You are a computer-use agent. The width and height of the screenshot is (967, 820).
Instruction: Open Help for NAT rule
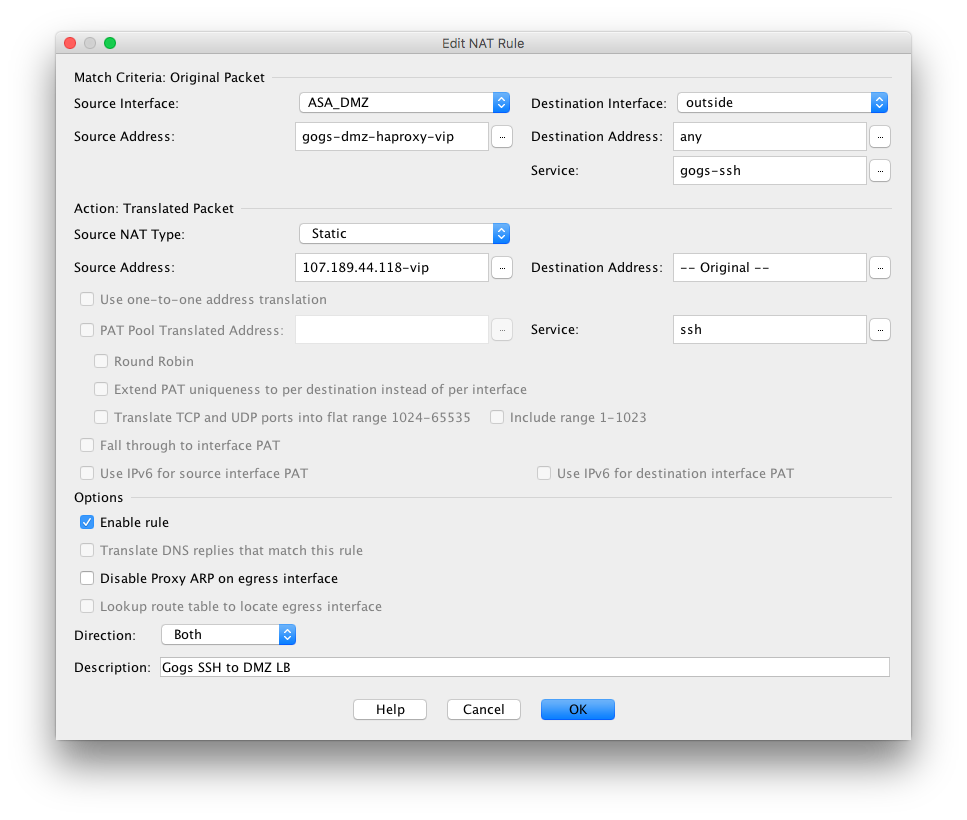[x=390, y=709]
